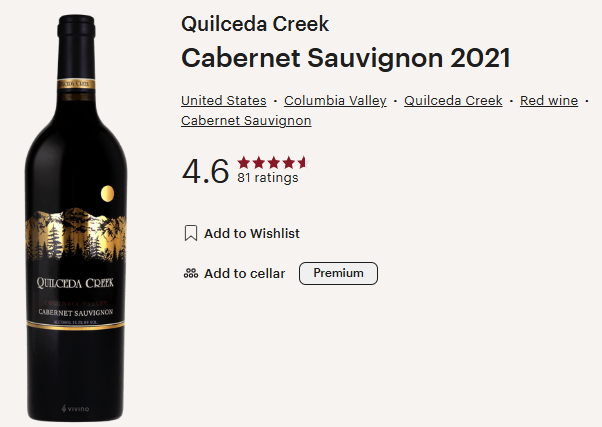Click the star rating icons
This screenshot has height=427, width=602.
(x=273, y=163)
